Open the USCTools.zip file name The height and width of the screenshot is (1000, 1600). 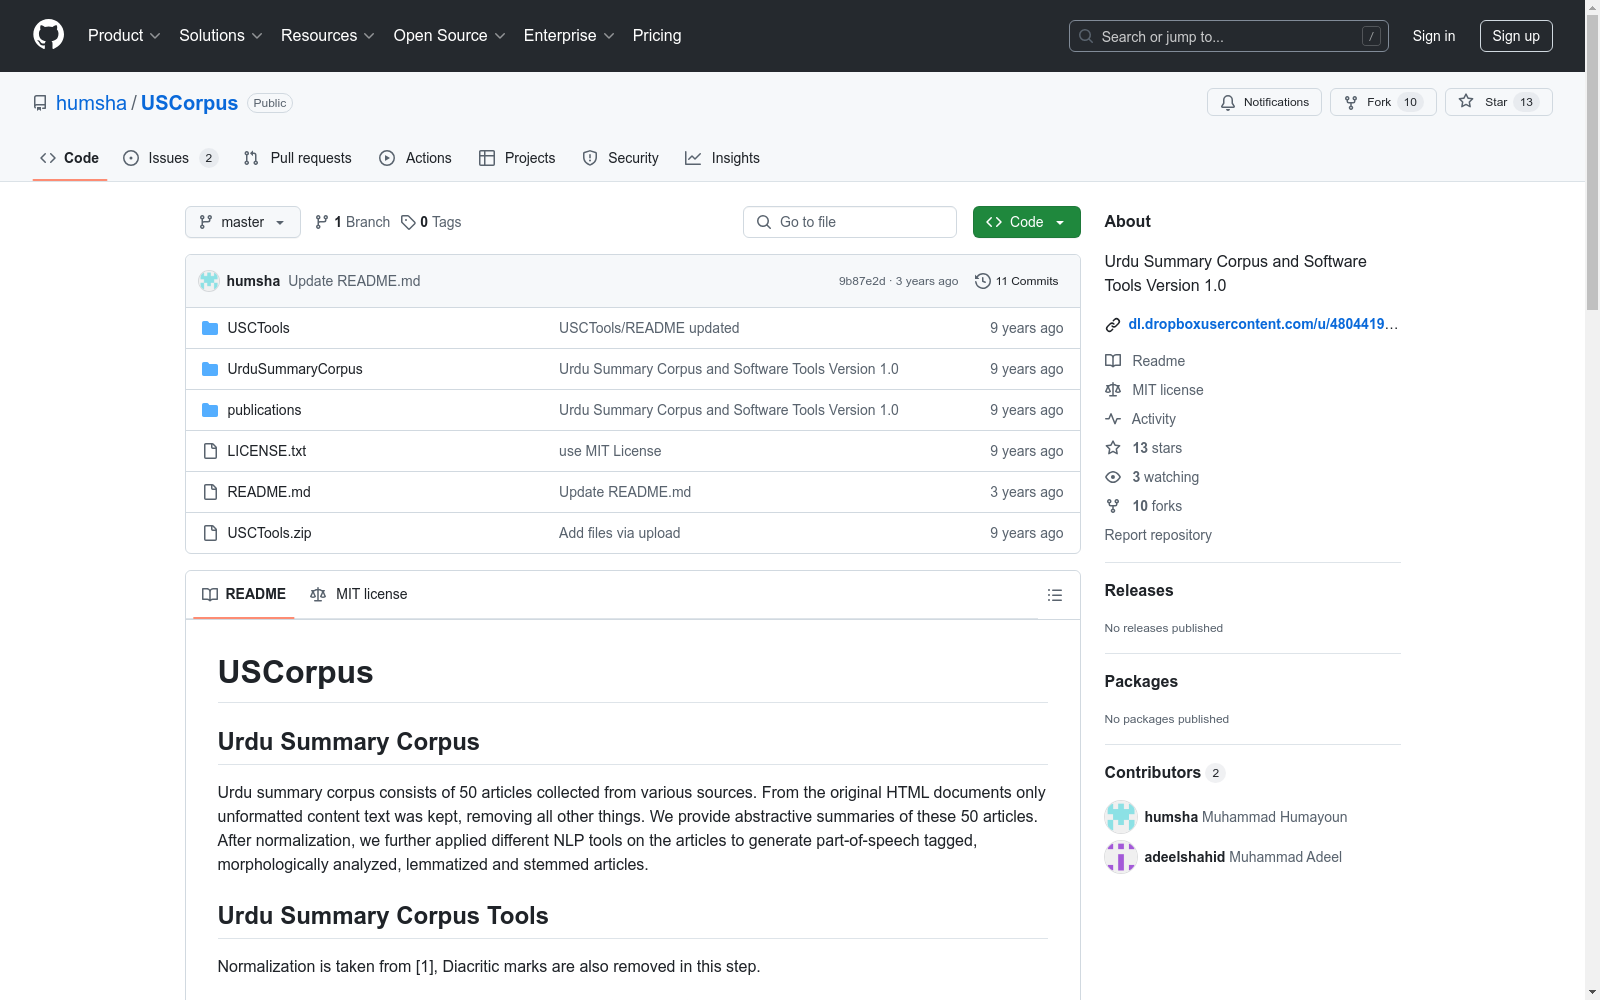269,533
